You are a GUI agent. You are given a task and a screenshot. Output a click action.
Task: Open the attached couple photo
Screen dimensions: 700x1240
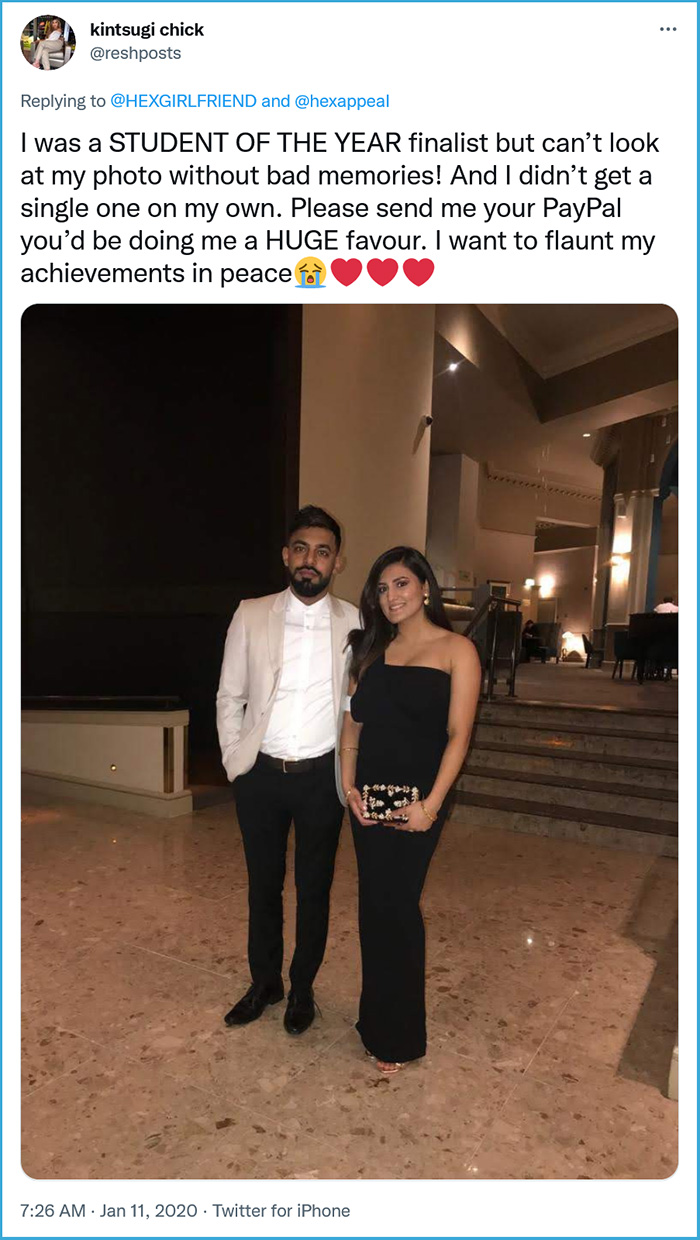[x=350, y=741]
